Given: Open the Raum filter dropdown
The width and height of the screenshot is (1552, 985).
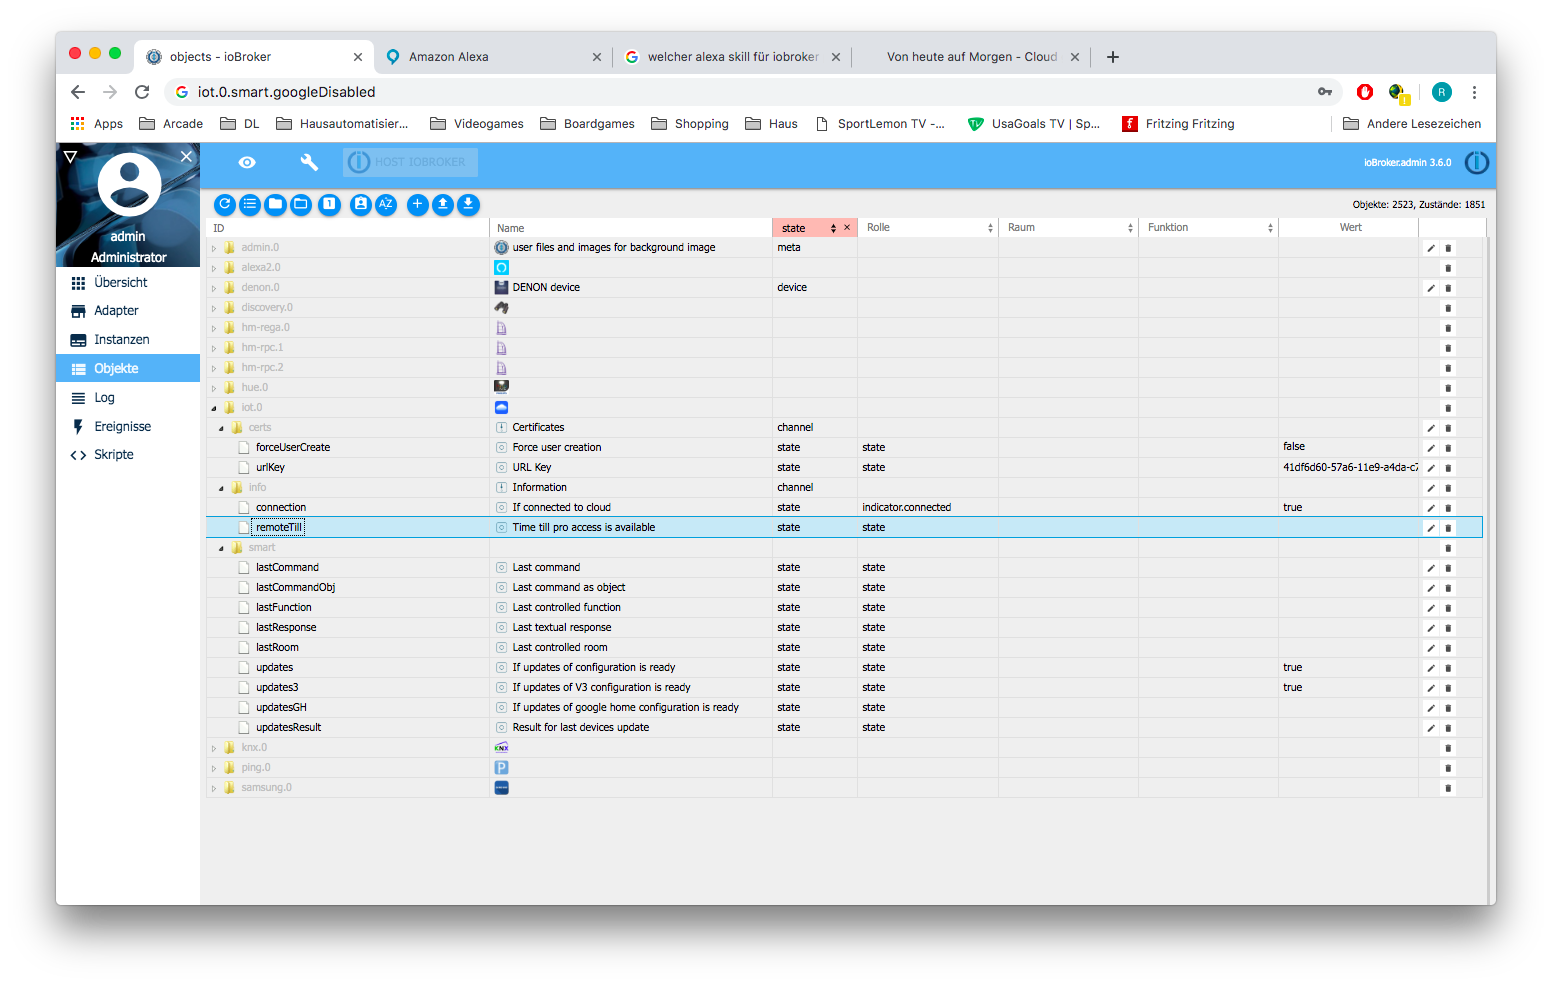Looking at the screenshot, I should 1069,228.
